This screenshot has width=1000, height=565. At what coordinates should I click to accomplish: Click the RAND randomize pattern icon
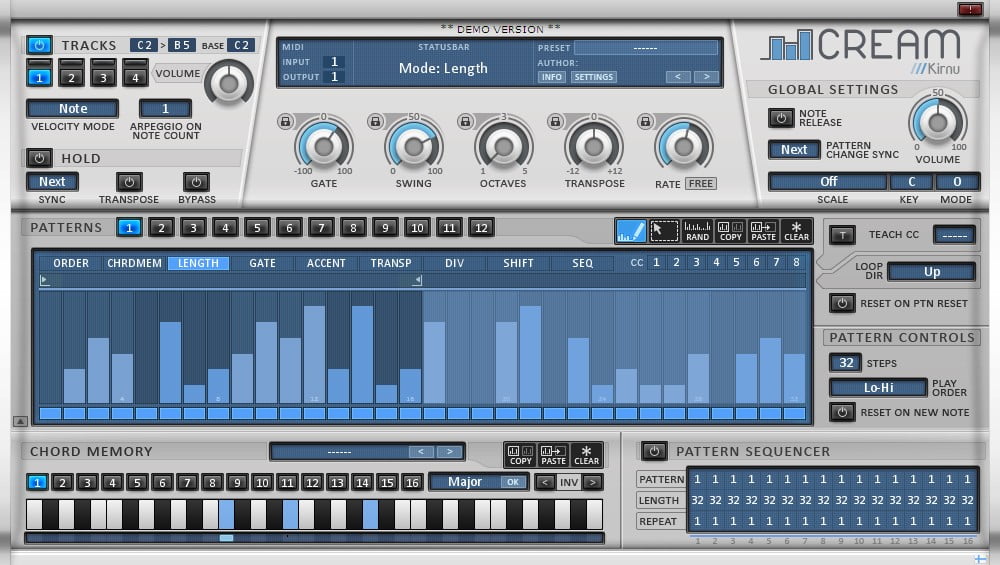(697, 231)
